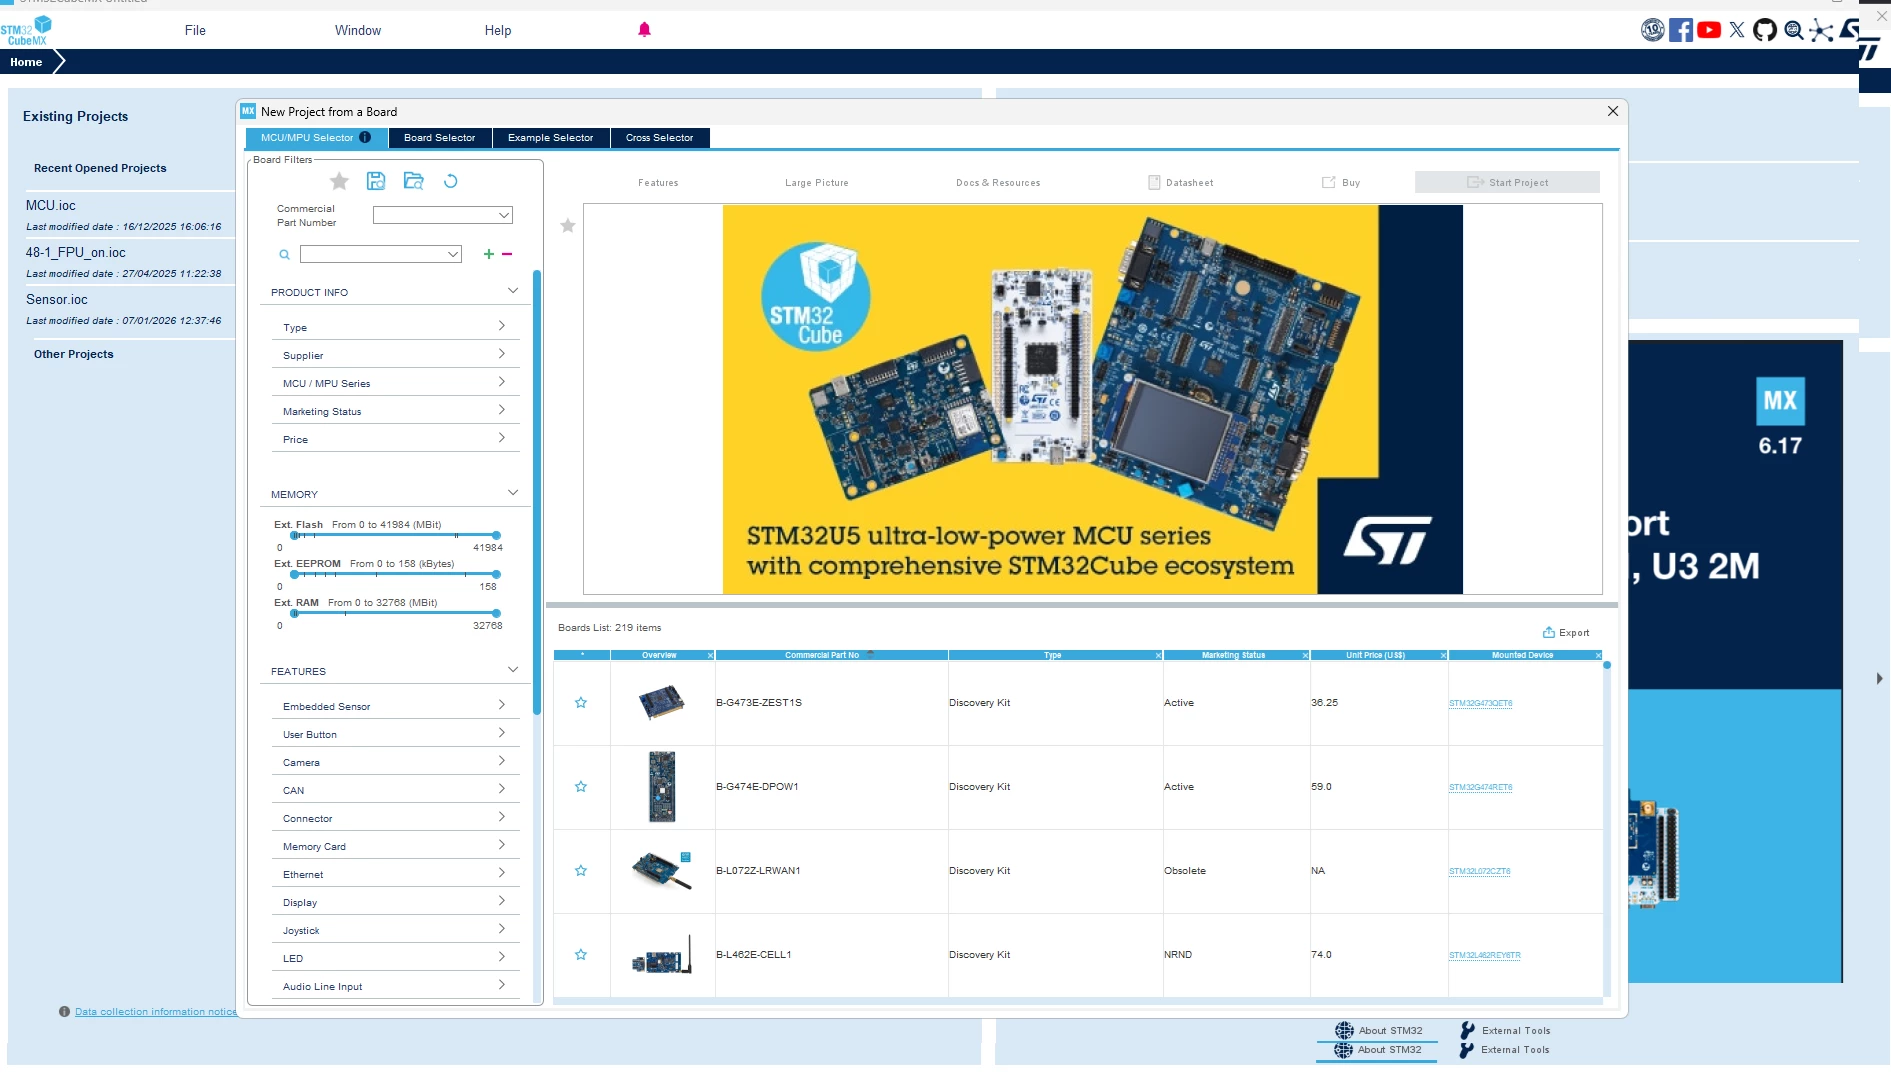
Task: Star the B-L072Z-LRWAN1 board as favorite
Action: 581,871
